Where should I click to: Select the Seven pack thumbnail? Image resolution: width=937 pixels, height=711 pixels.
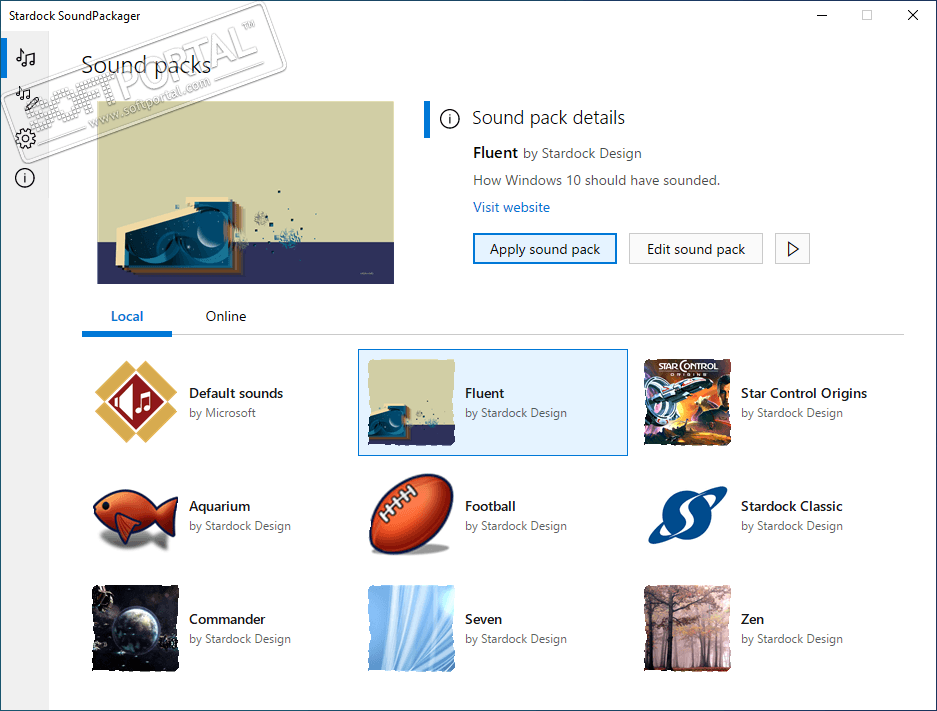point(411,628)
